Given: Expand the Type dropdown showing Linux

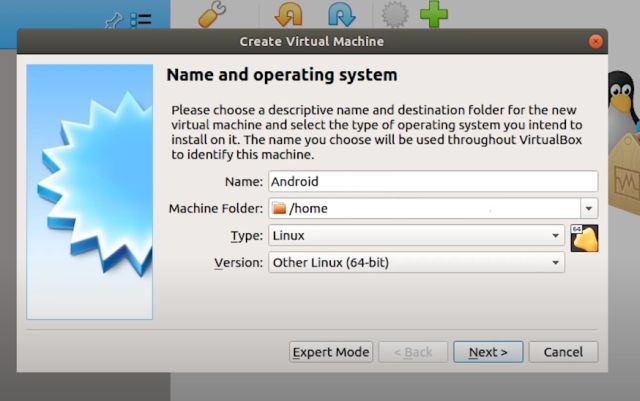Looking at the screenshot, I should [x=556, y=236].
